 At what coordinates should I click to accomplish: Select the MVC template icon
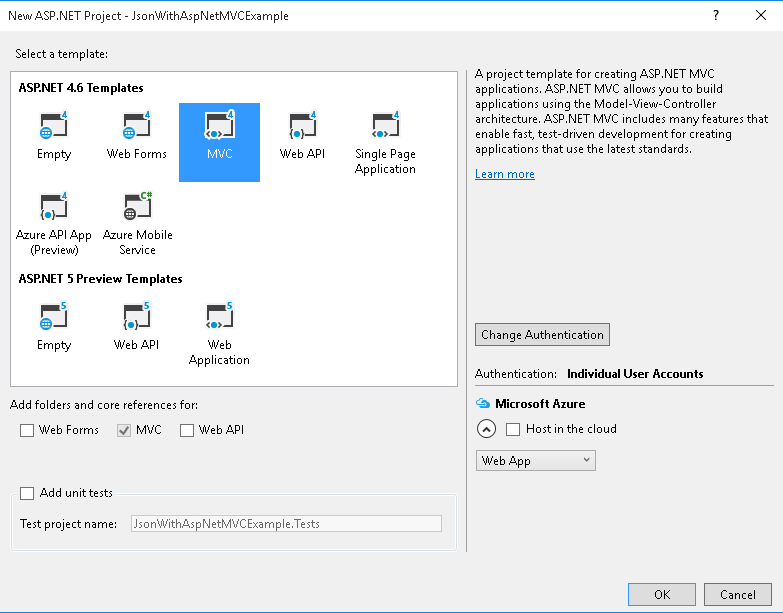[x=219, y=125]
